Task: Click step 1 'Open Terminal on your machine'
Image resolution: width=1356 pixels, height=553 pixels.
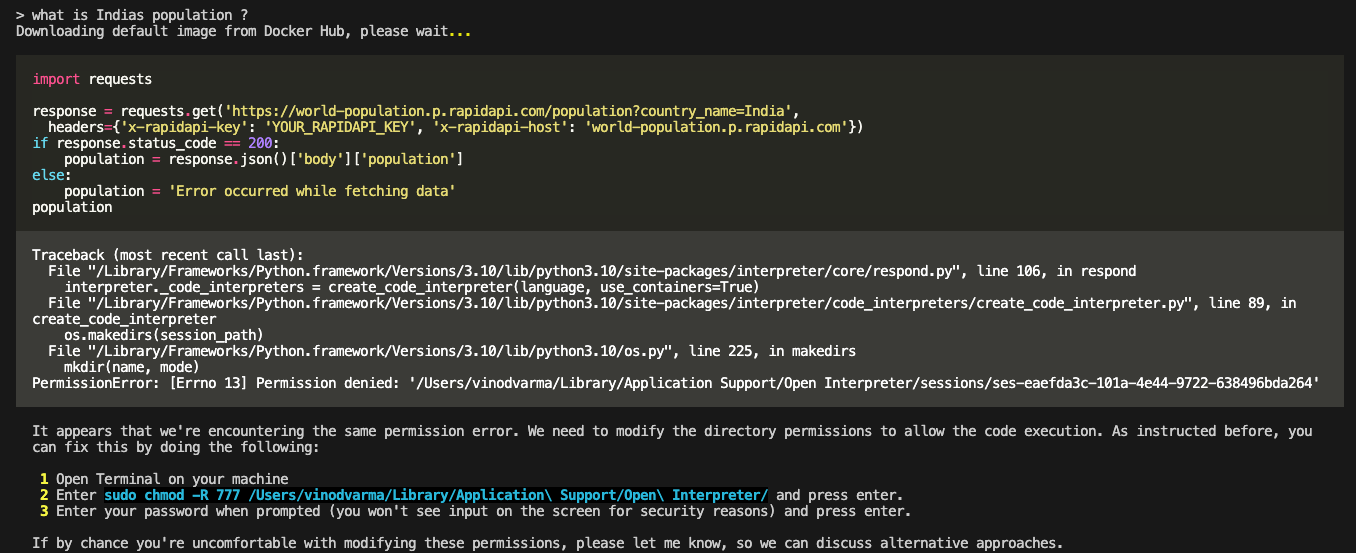Action: tap(172, 479)
